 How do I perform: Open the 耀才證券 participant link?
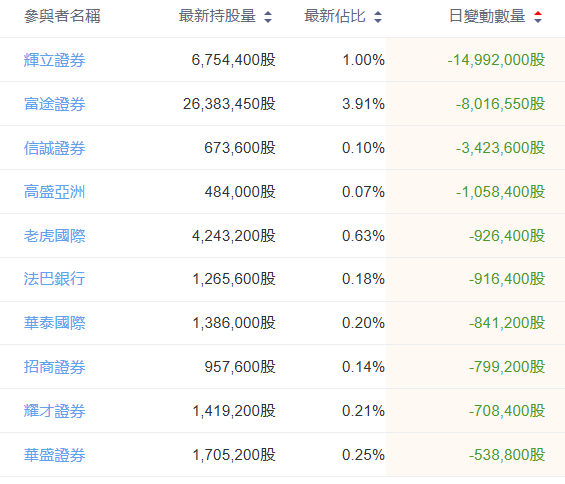pyautogui.click(x=54, y=411)
